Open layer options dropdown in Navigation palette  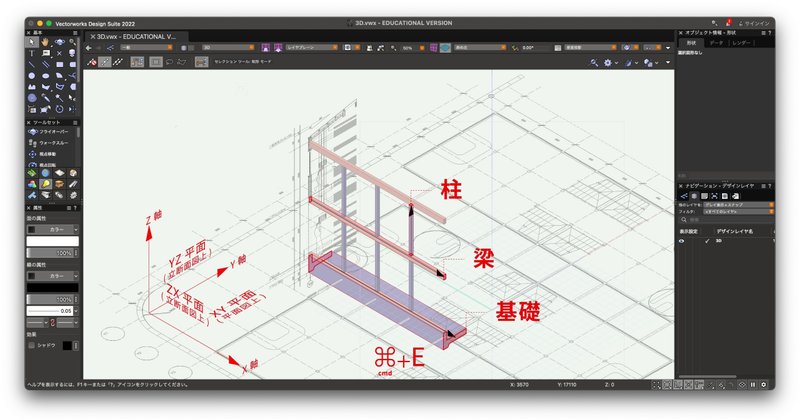(x=738, y=205)
